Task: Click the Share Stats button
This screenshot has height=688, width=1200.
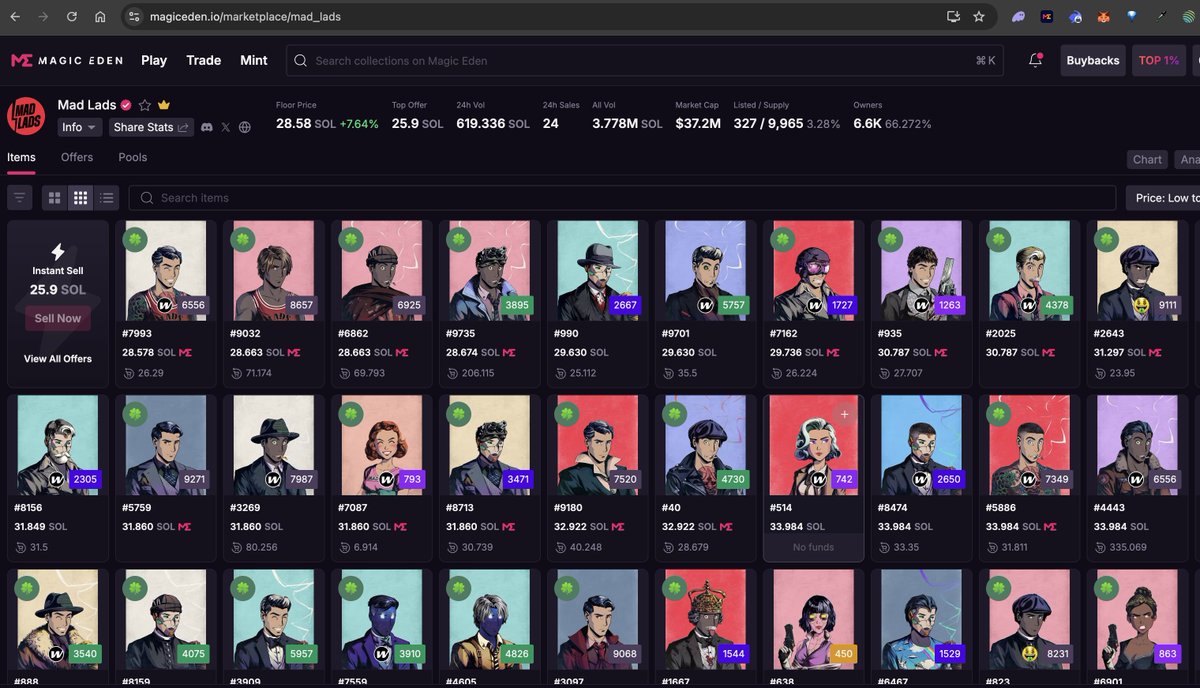Action: pos(151,127)
